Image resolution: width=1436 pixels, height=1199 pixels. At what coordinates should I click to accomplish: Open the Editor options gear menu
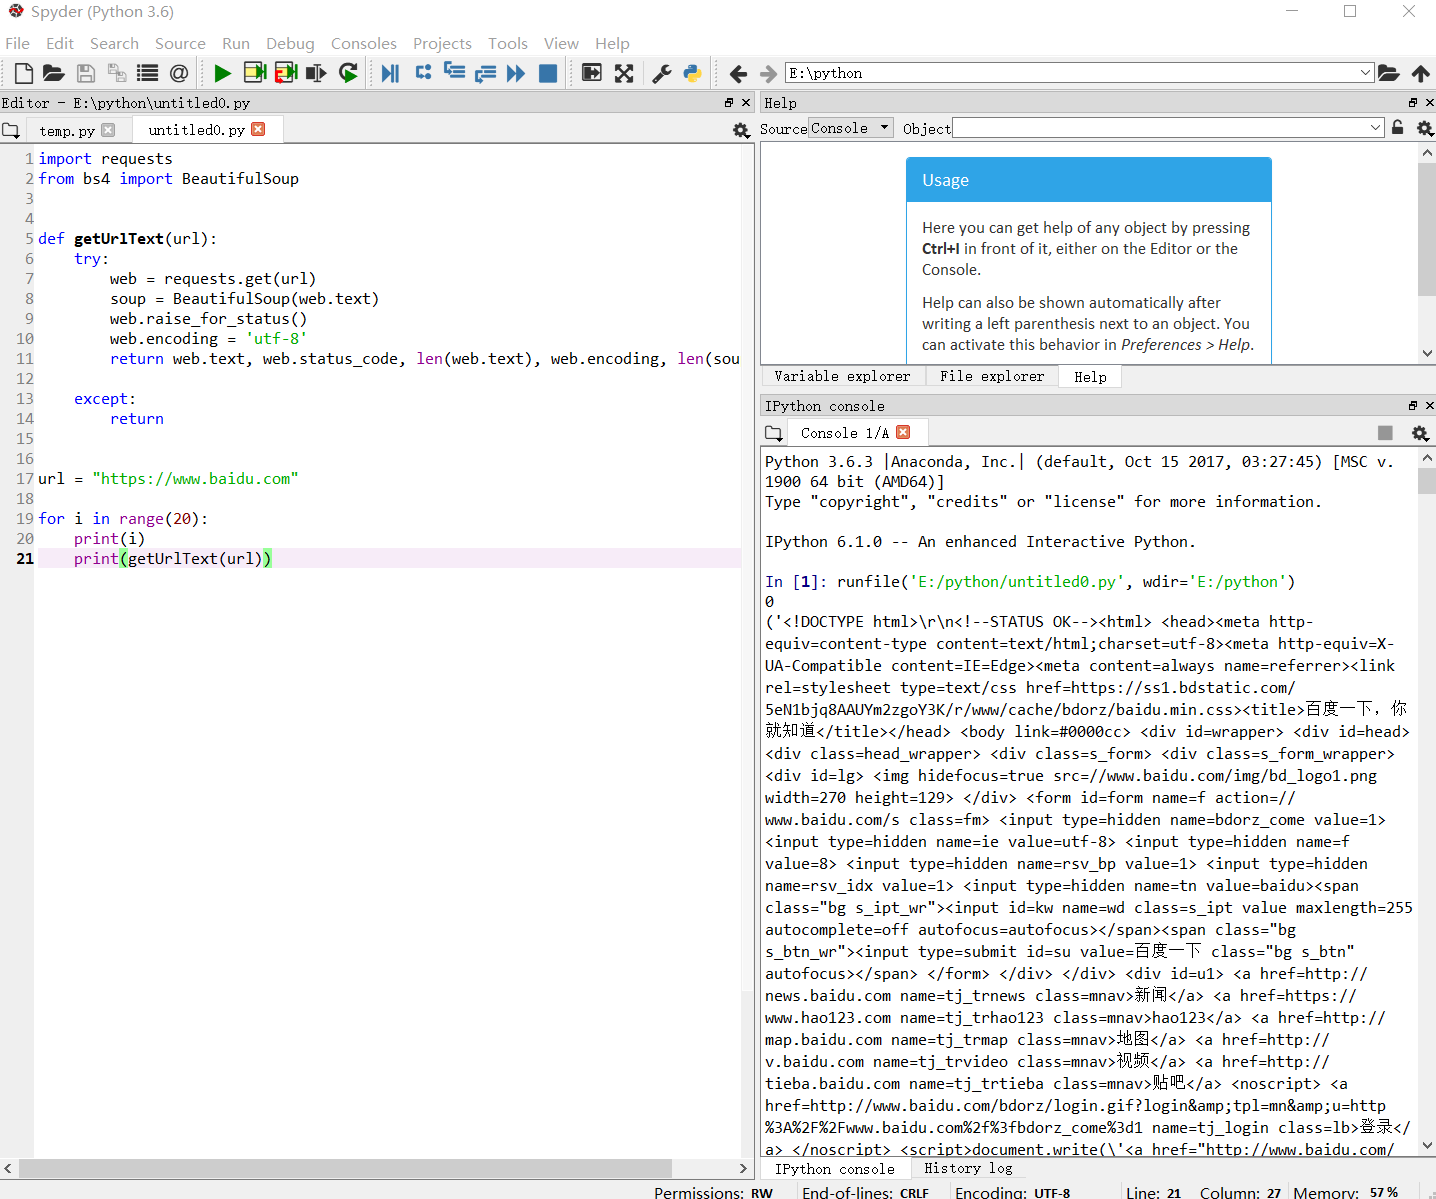[741, 130]
